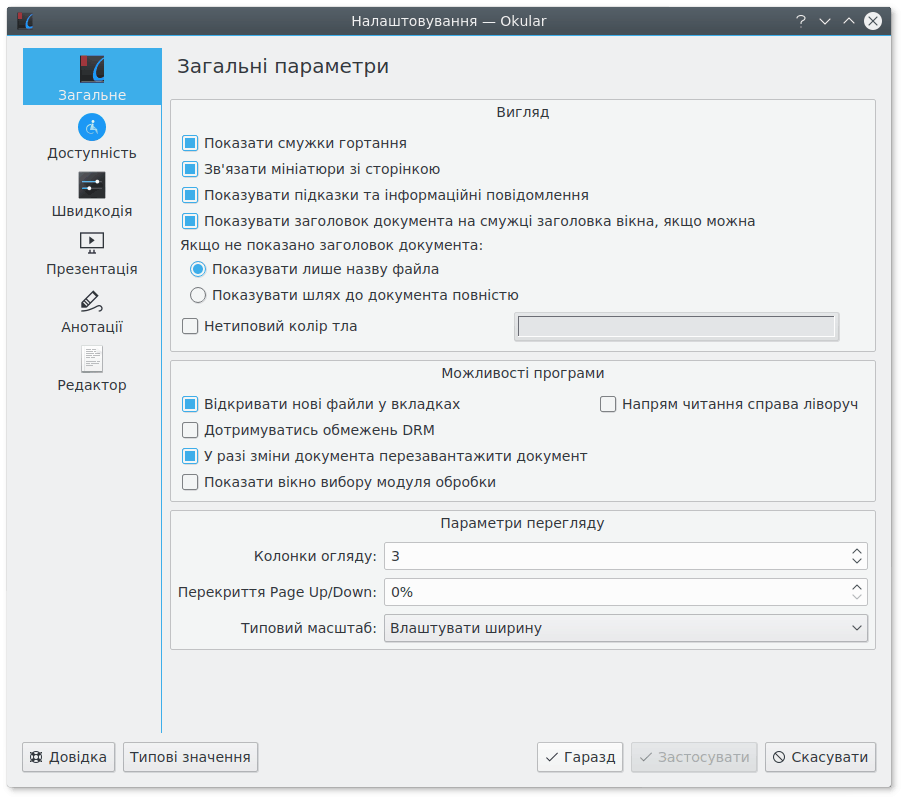This screenshot has width=904, height=800.
Task: Click the Okular app icon in title bar
Action: pyautogui.click(x=25, y=21)
